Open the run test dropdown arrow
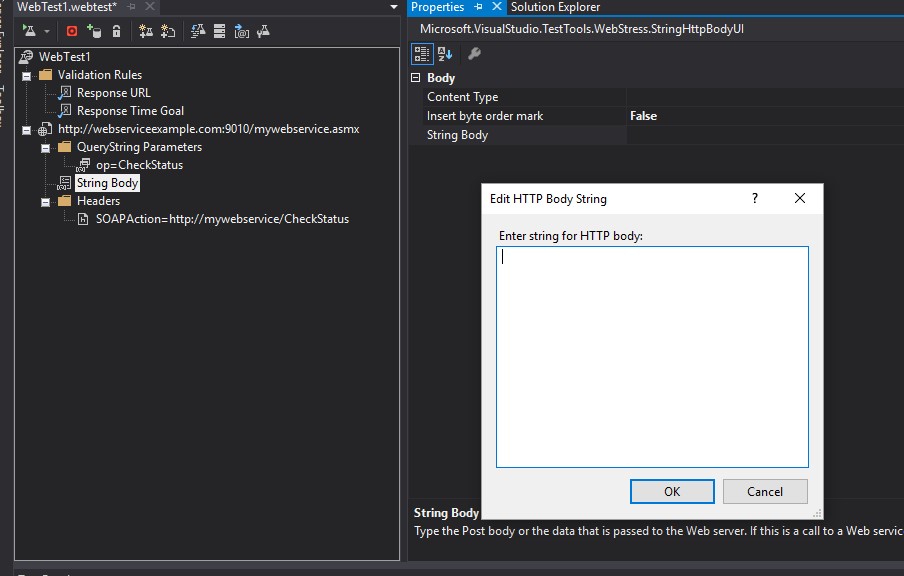 click(45, 31)
